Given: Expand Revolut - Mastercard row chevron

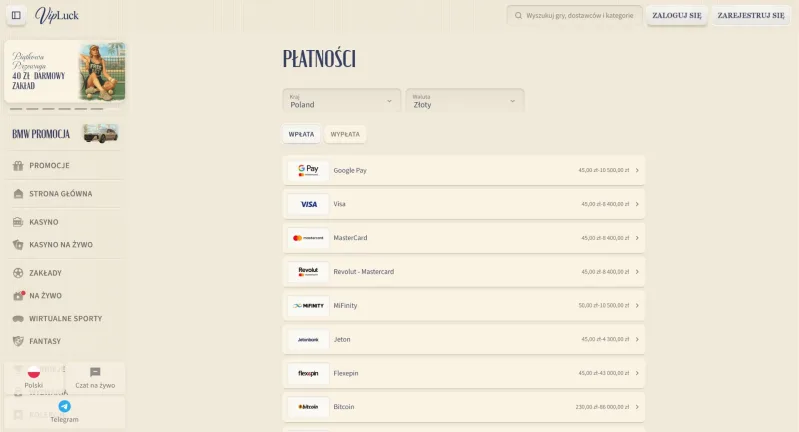Looking at the screenshot, I should [x=637, y=272].
